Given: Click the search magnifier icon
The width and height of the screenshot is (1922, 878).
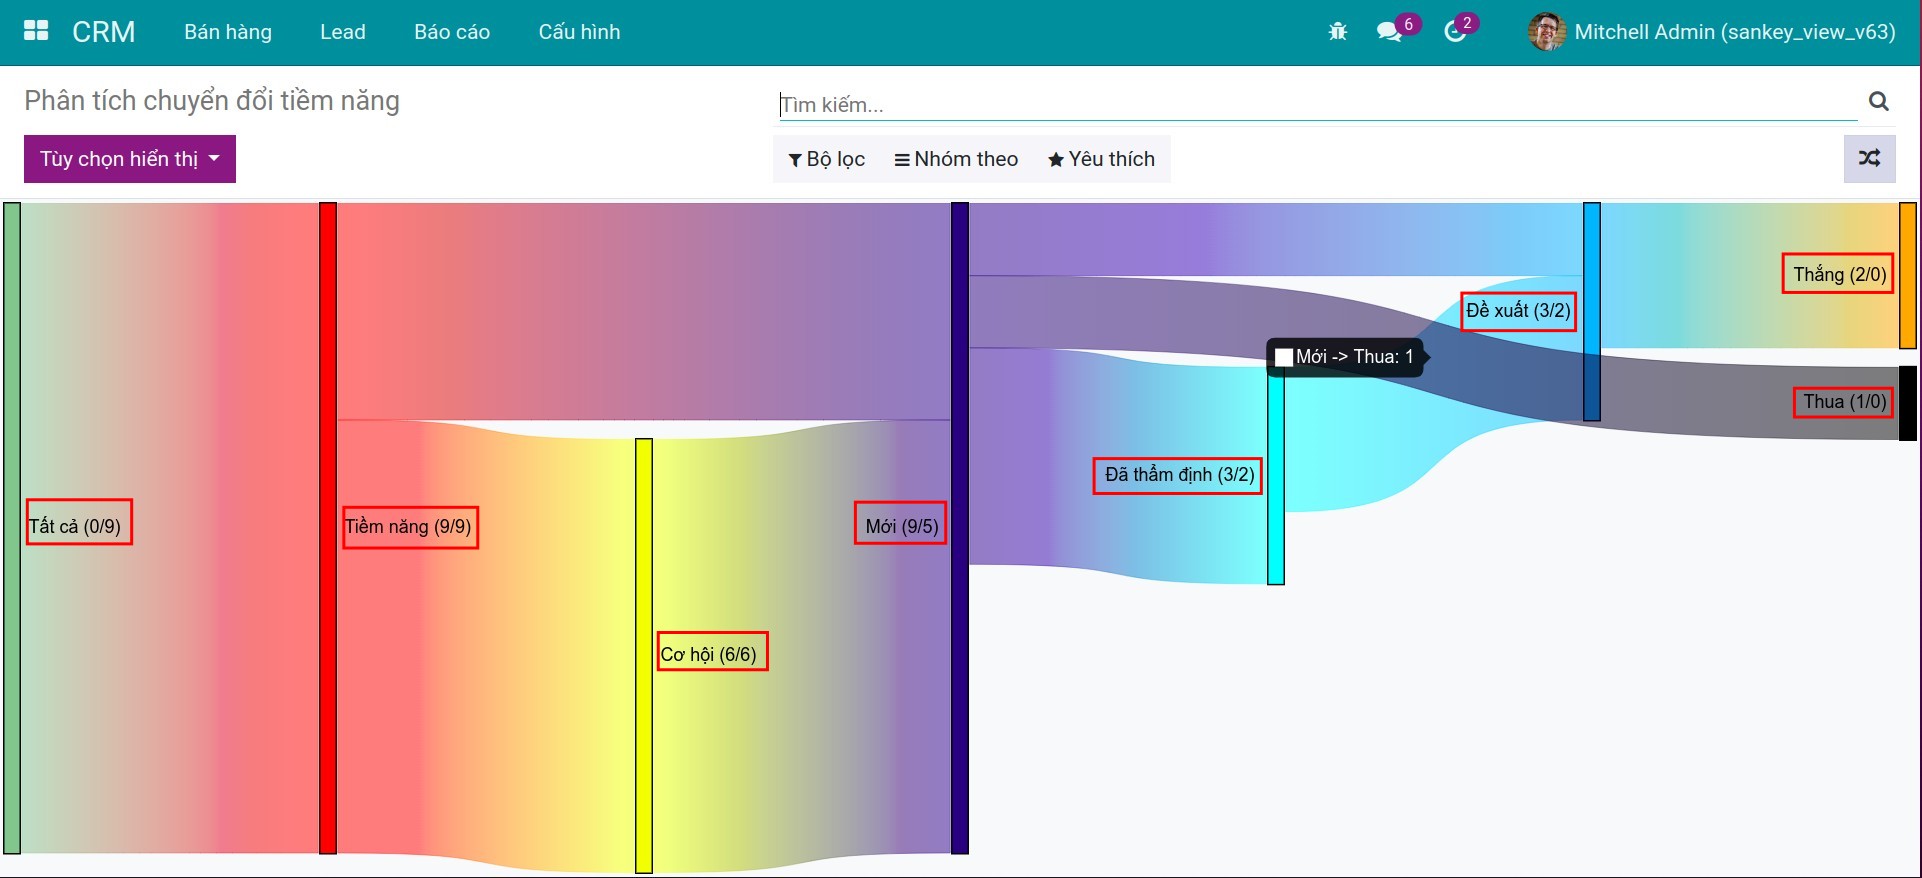Looking at the screenshot, I should pyautogui.click(x=1878, y=101).
